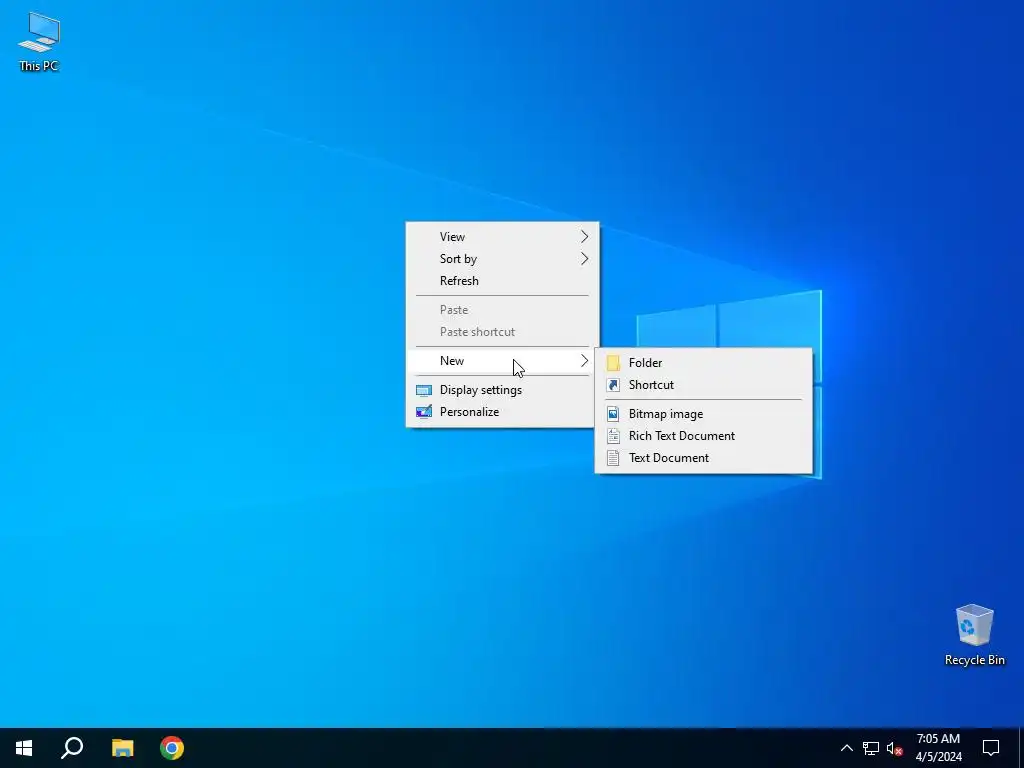Viewport: 1024px width, 768px height.
Task: Launch Google Chrome from taskbar
Action: point(172,748)
